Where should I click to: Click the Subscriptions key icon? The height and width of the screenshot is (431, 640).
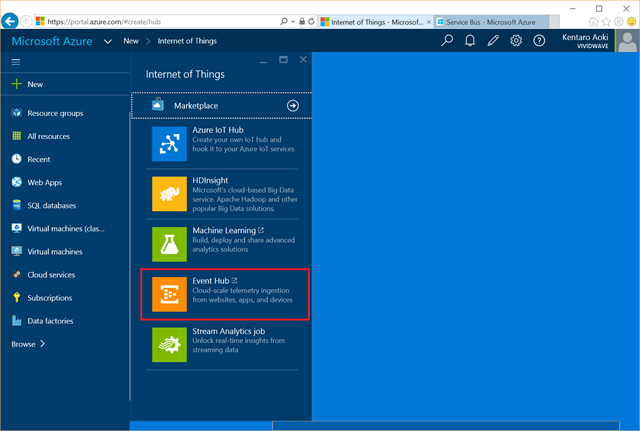16,298
